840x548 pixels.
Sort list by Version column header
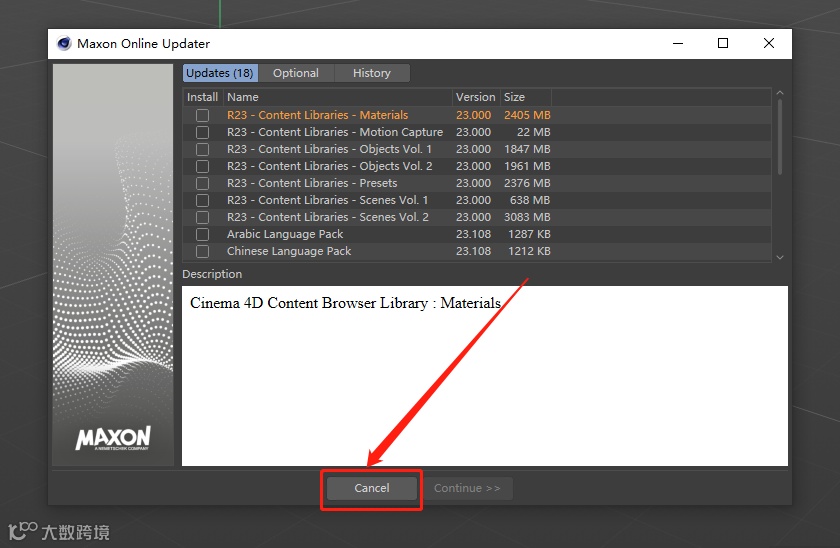[476, 97]
